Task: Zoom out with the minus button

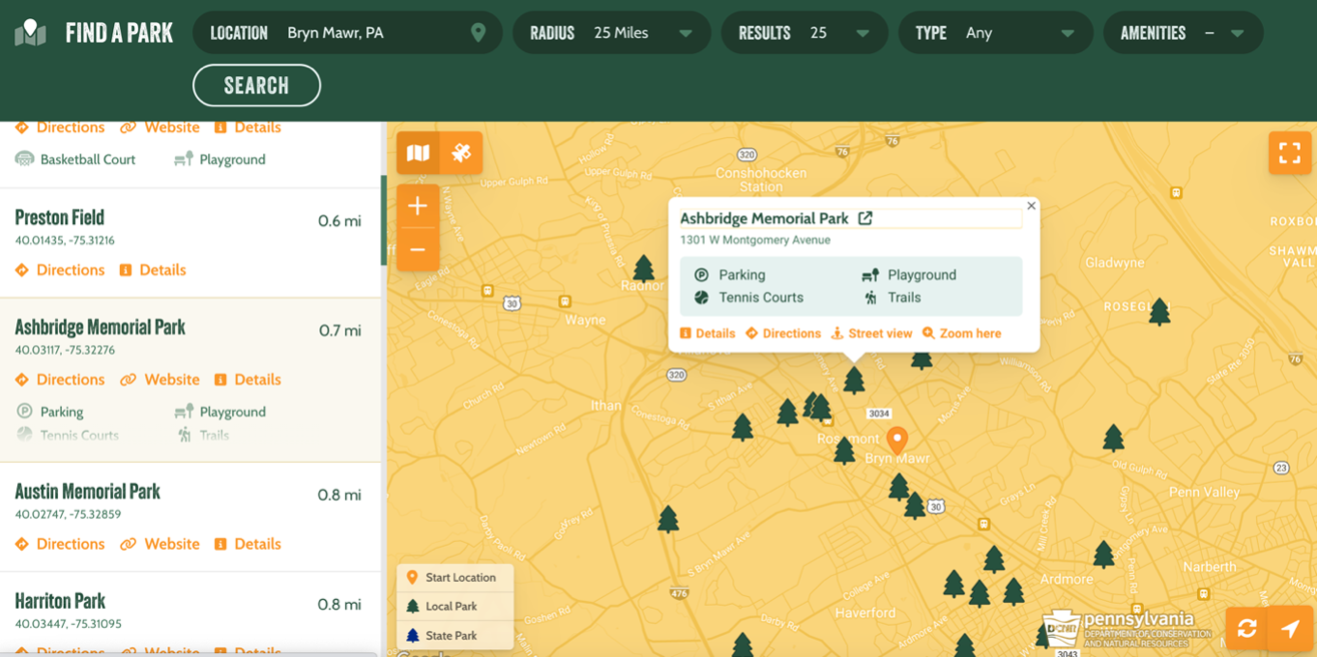Action: click(x=418, y=250)
